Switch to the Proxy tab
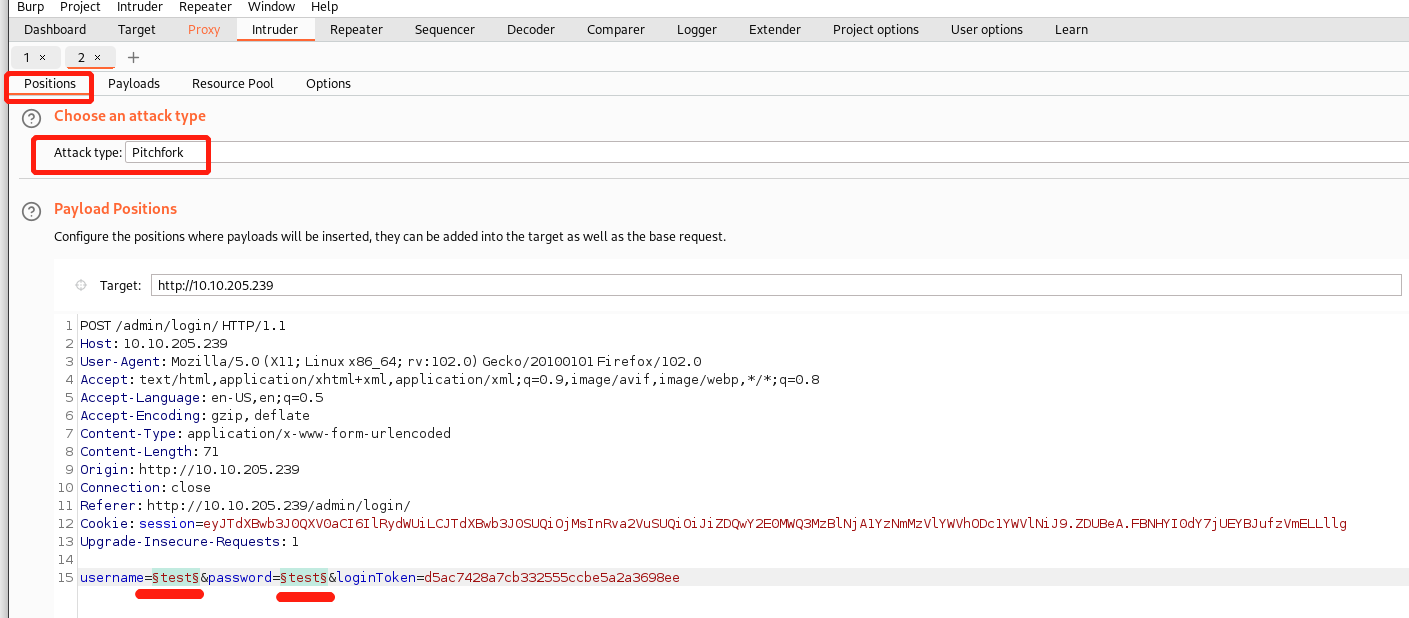The height and width of the screenshot is (618, 1409). [204, 30]
